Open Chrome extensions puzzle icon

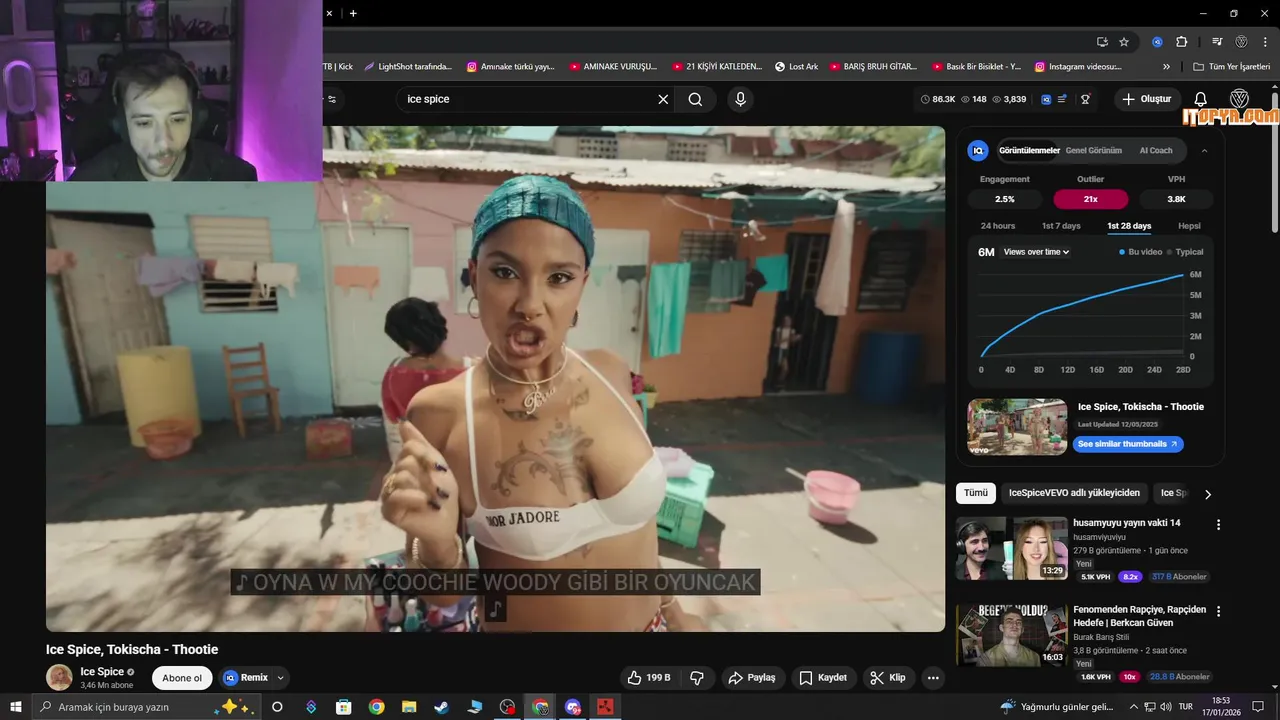(x=1181, y=42)
